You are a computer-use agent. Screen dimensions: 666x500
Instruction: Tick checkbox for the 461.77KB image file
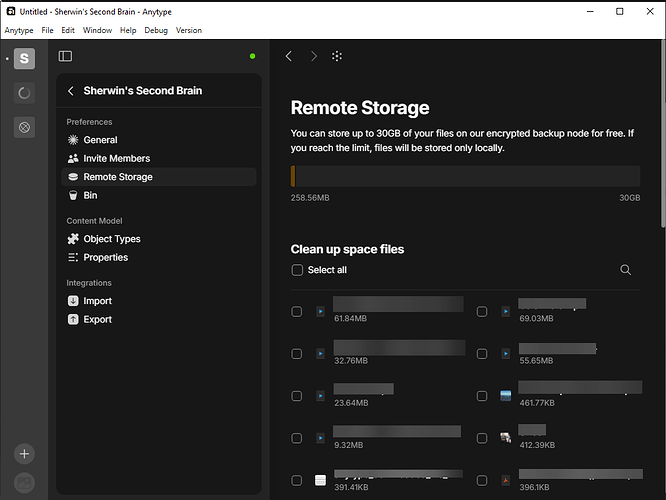[482, 396]
